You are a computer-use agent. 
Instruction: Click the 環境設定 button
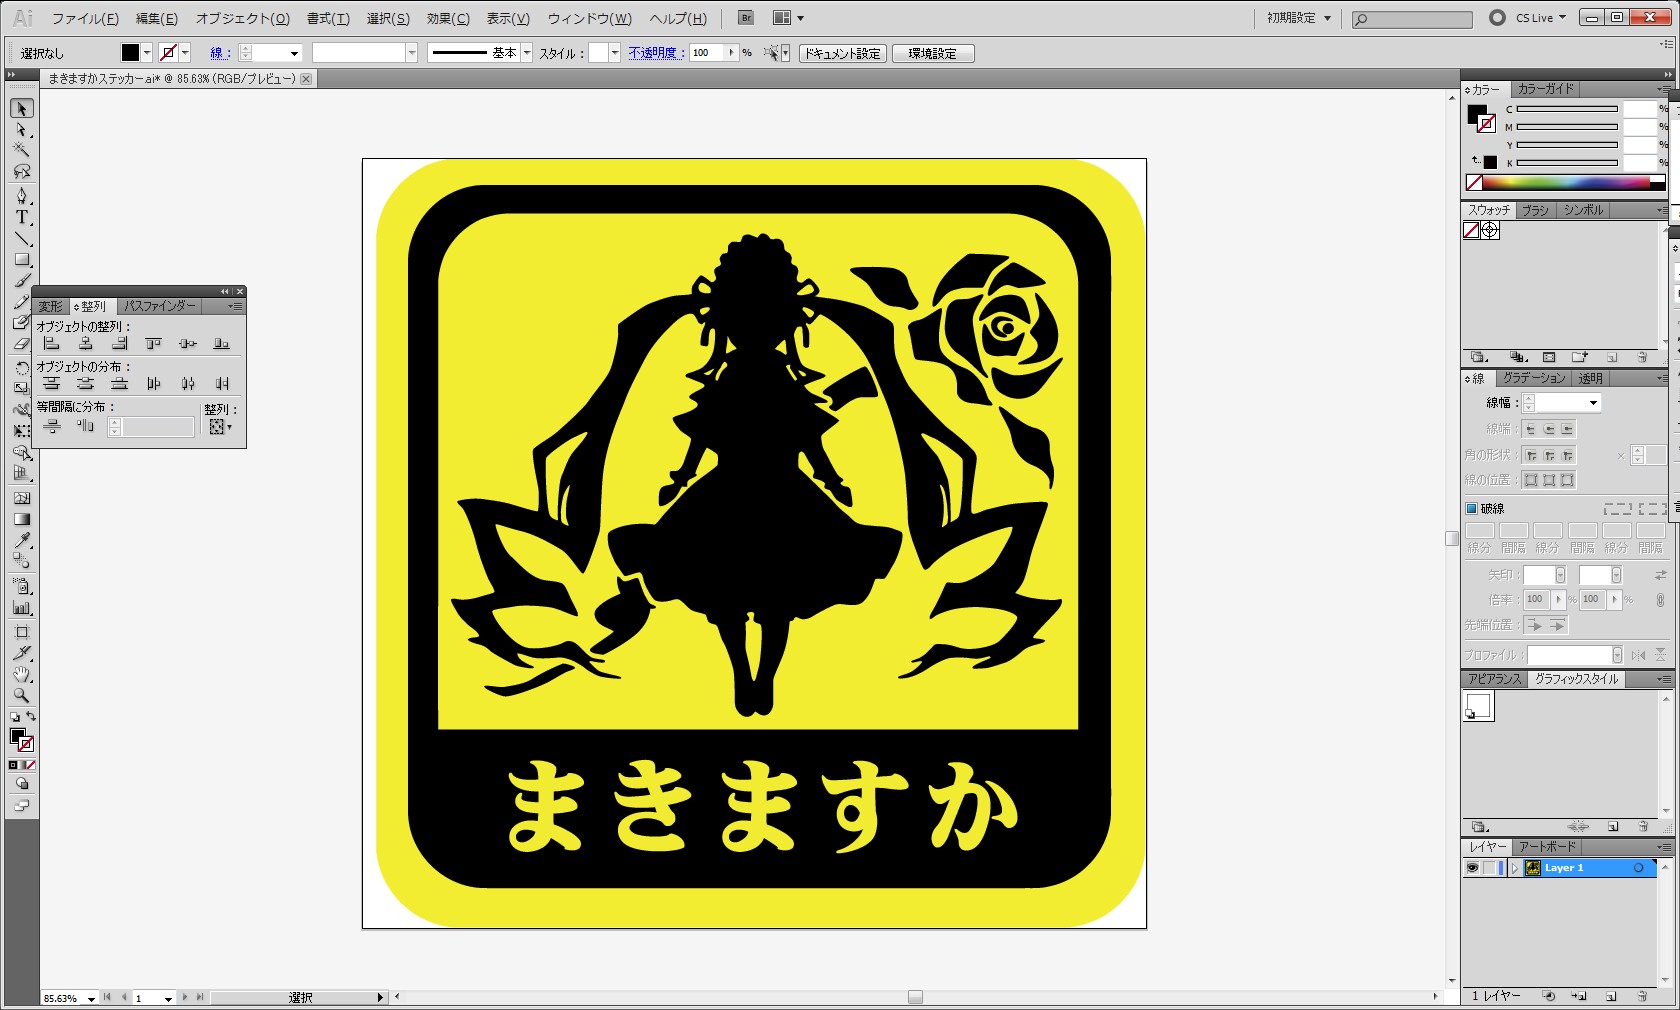(x=932, y=53)
